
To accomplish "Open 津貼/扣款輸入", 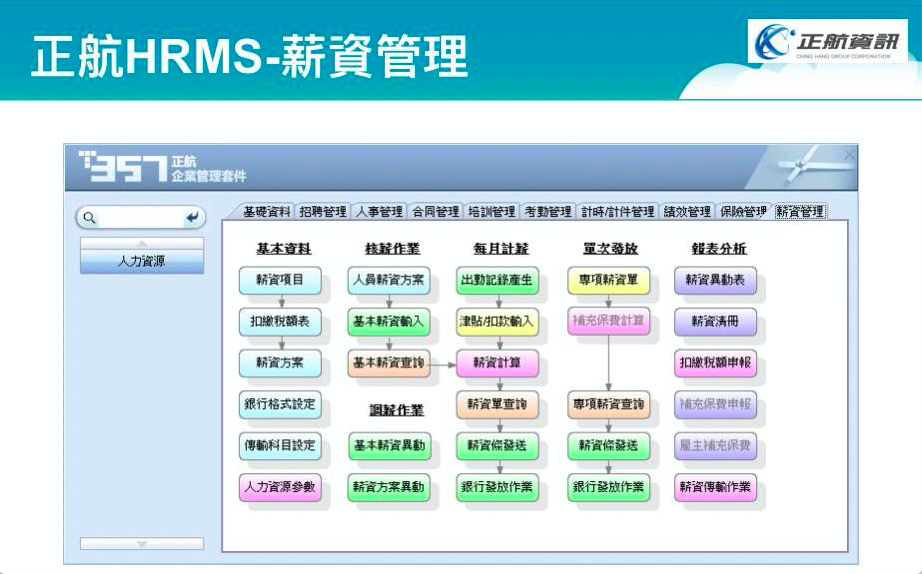I will point(497,322).
